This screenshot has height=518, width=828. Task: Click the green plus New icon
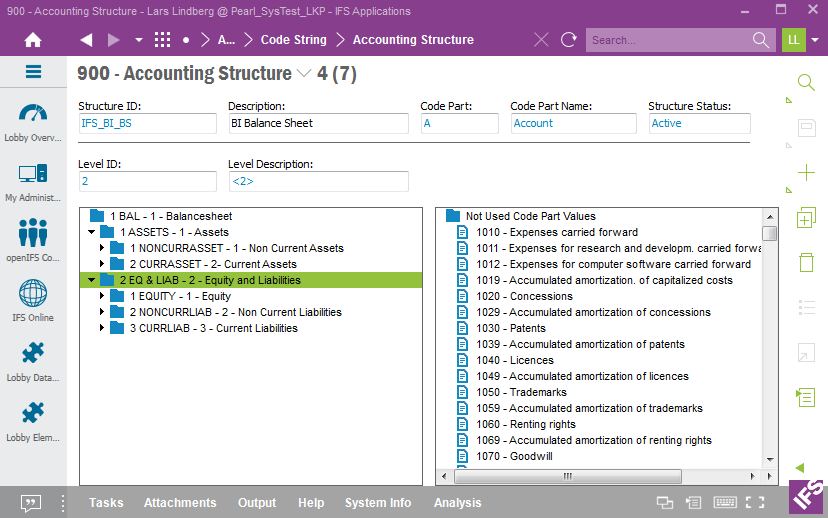806,173
